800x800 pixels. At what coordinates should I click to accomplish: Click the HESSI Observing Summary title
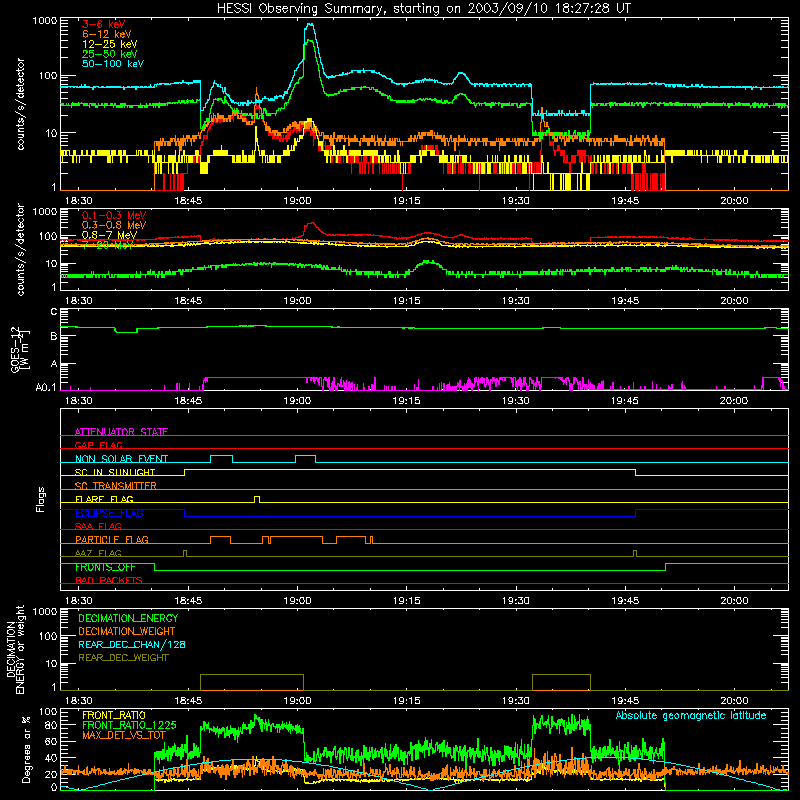click(x=423, y=9)
